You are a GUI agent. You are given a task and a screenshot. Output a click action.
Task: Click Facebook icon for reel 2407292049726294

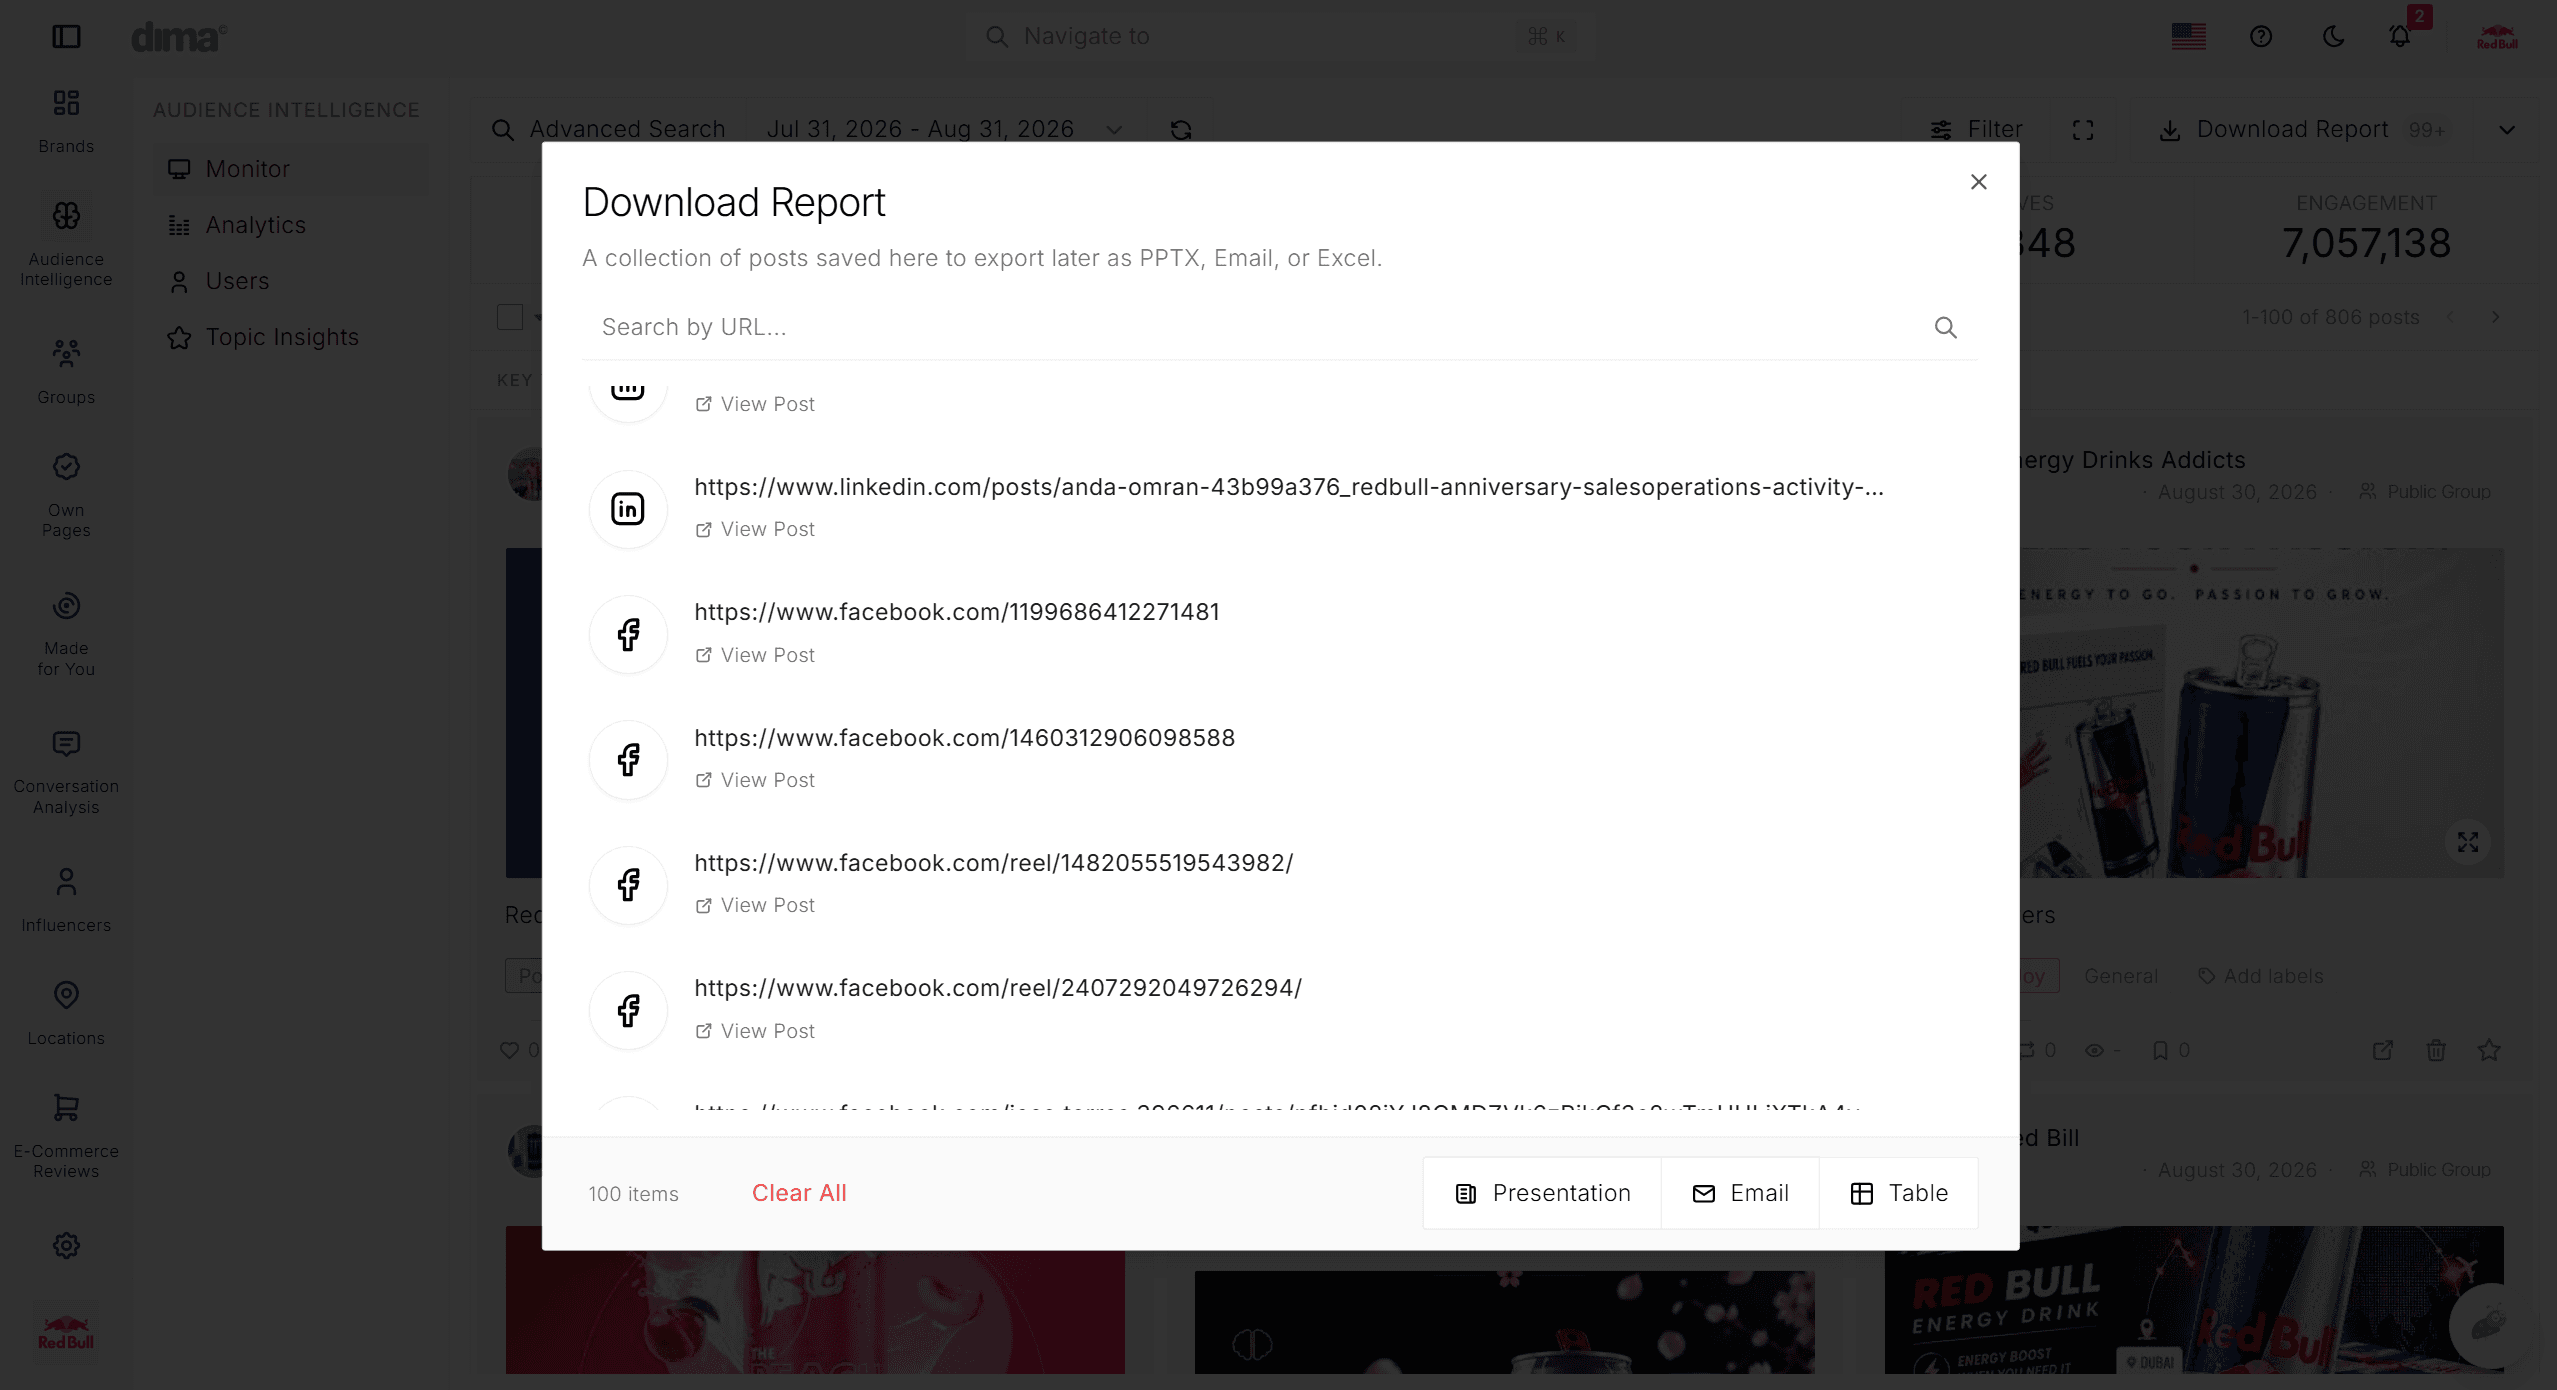[x=628, y=1010]
